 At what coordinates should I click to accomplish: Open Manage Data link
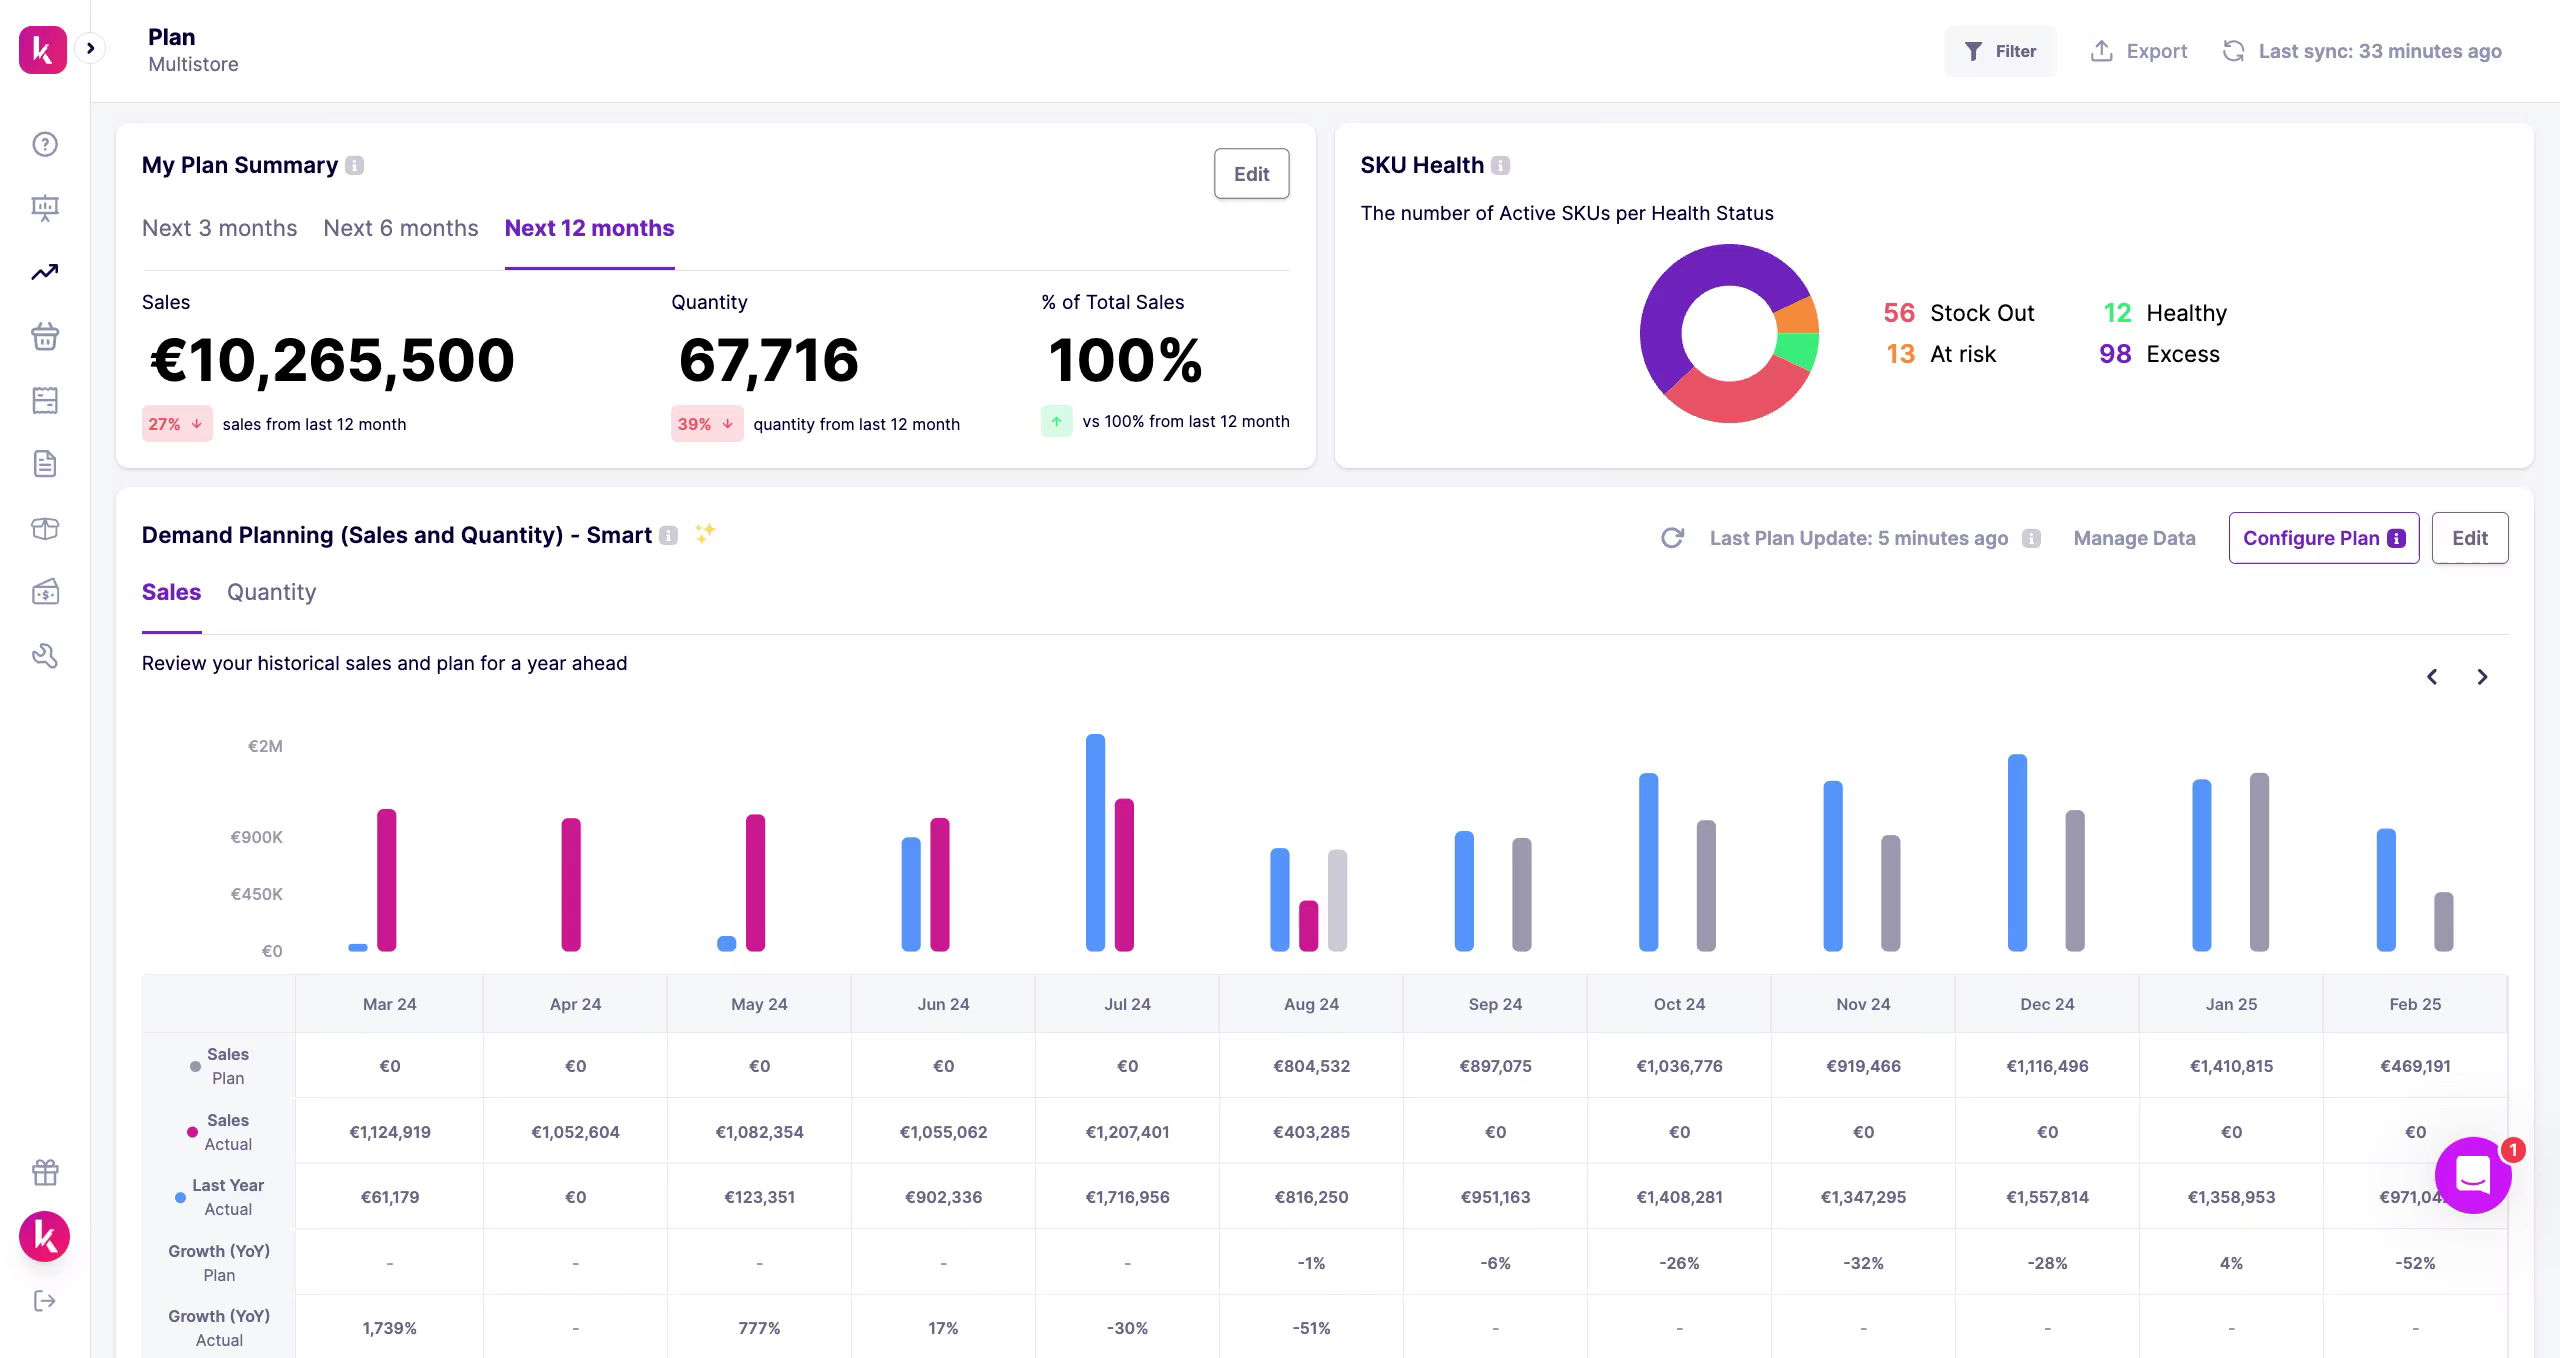tap(2134, 538)
